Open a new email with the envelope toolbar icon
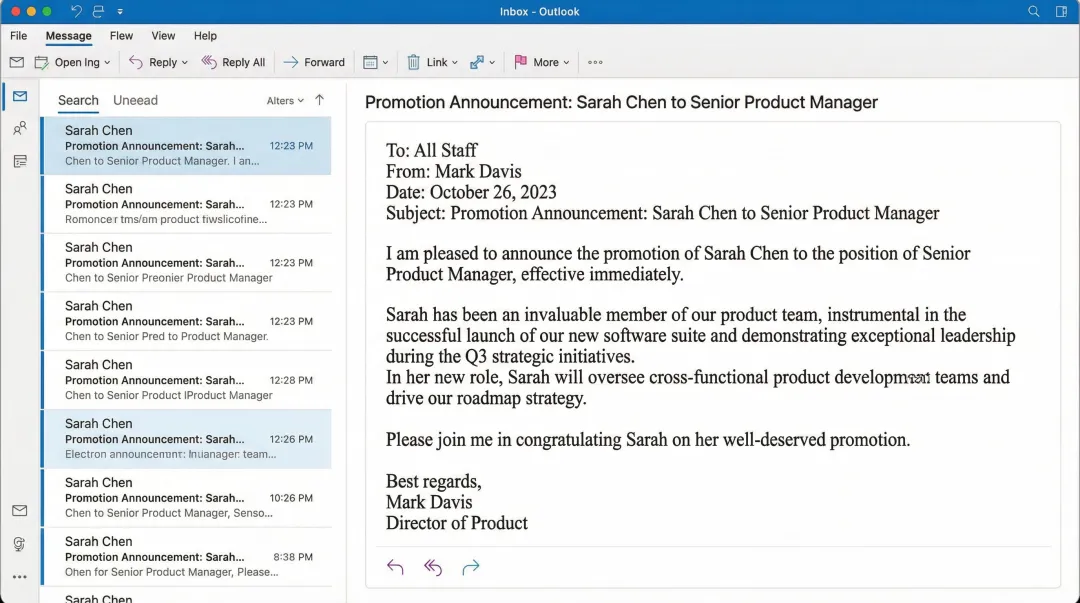The width and height of the screenshot is (1080, 603). [16, 62]
